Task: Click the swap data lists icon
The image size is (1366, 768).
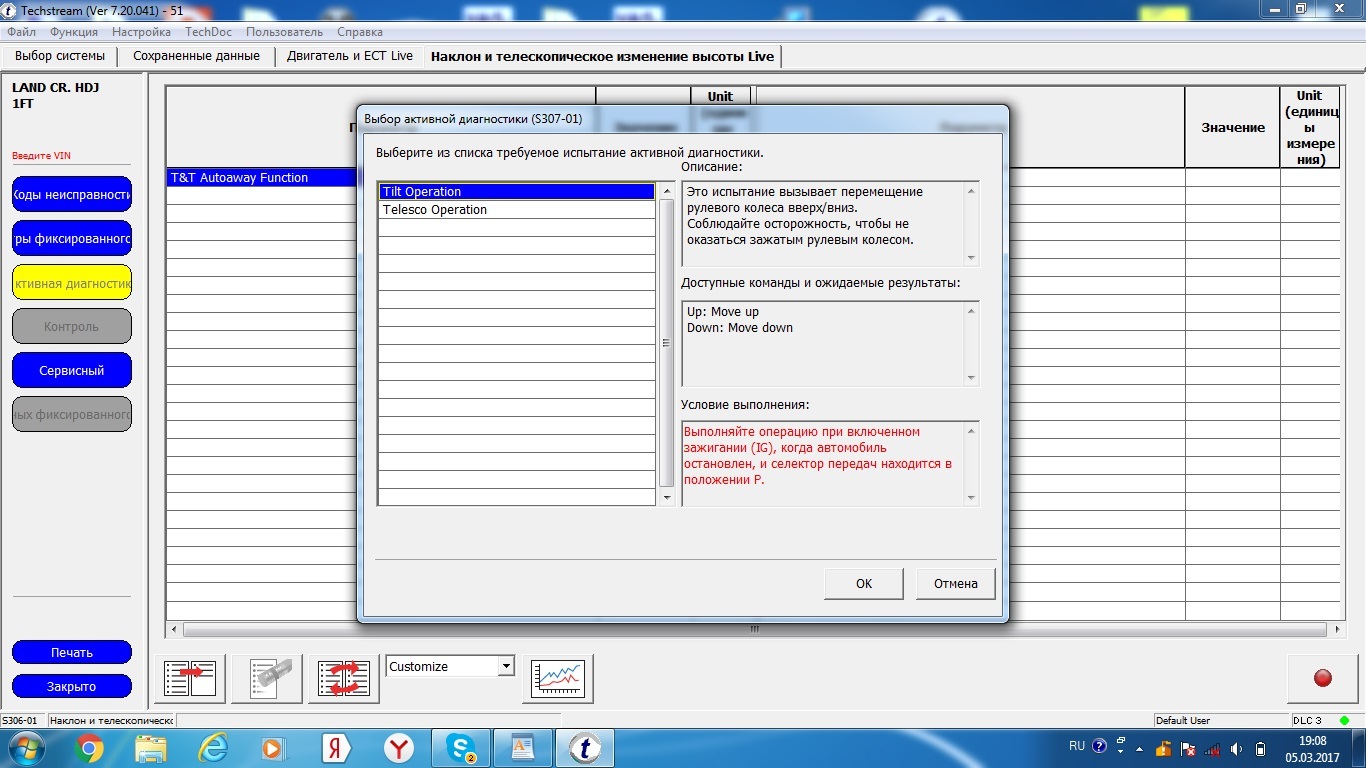Action: coord(343,679)
